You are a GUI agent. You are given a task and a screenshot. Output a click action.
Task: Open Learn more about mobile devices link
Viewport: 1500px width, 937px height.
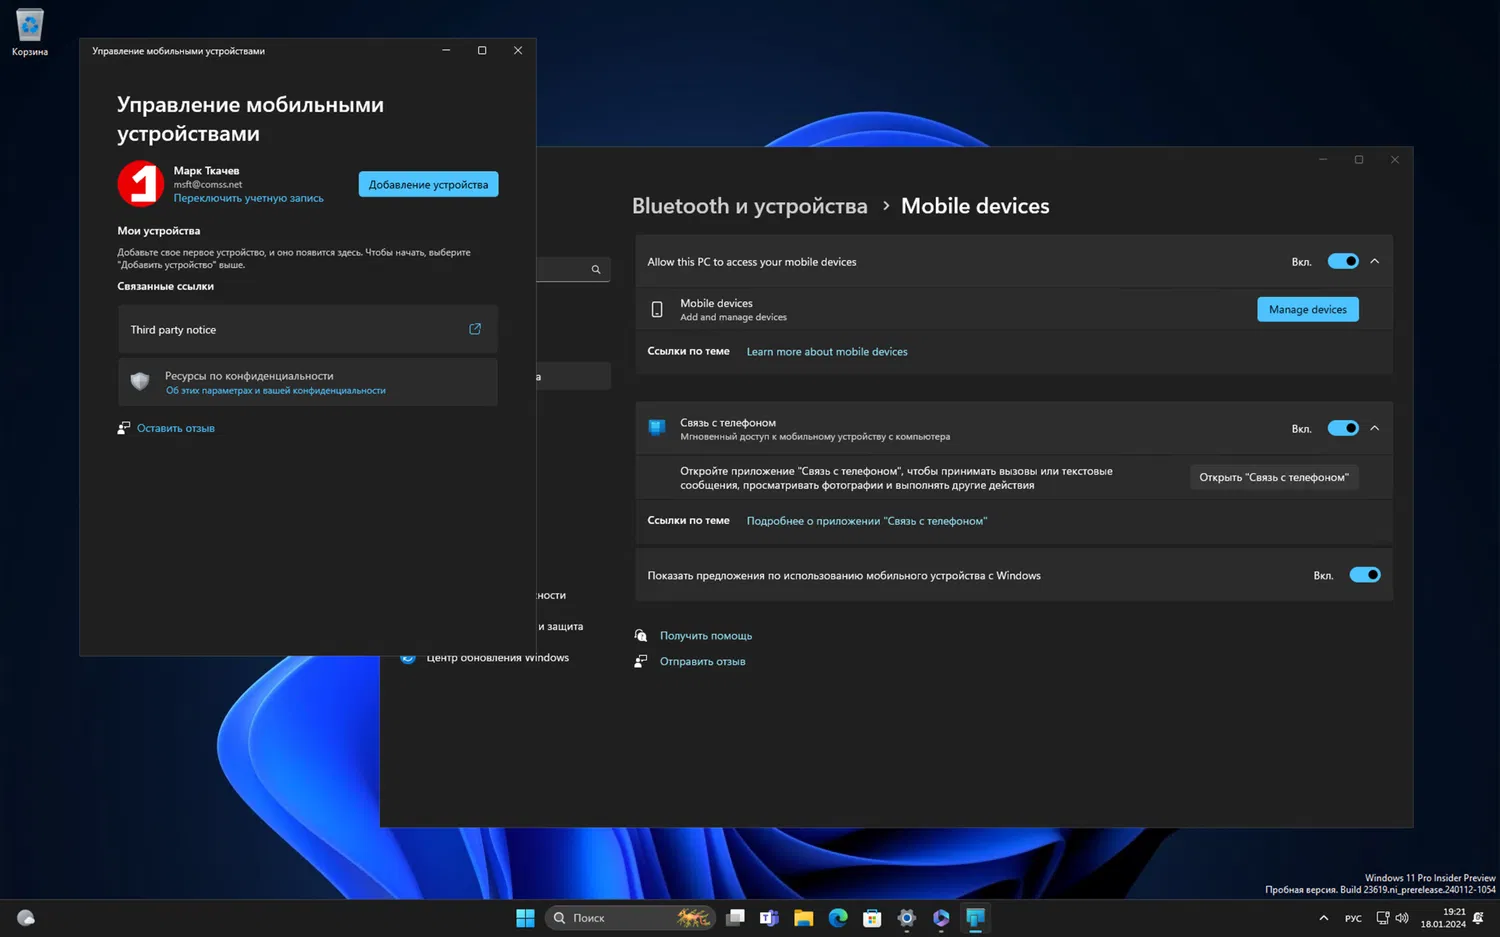click(827, 352)
